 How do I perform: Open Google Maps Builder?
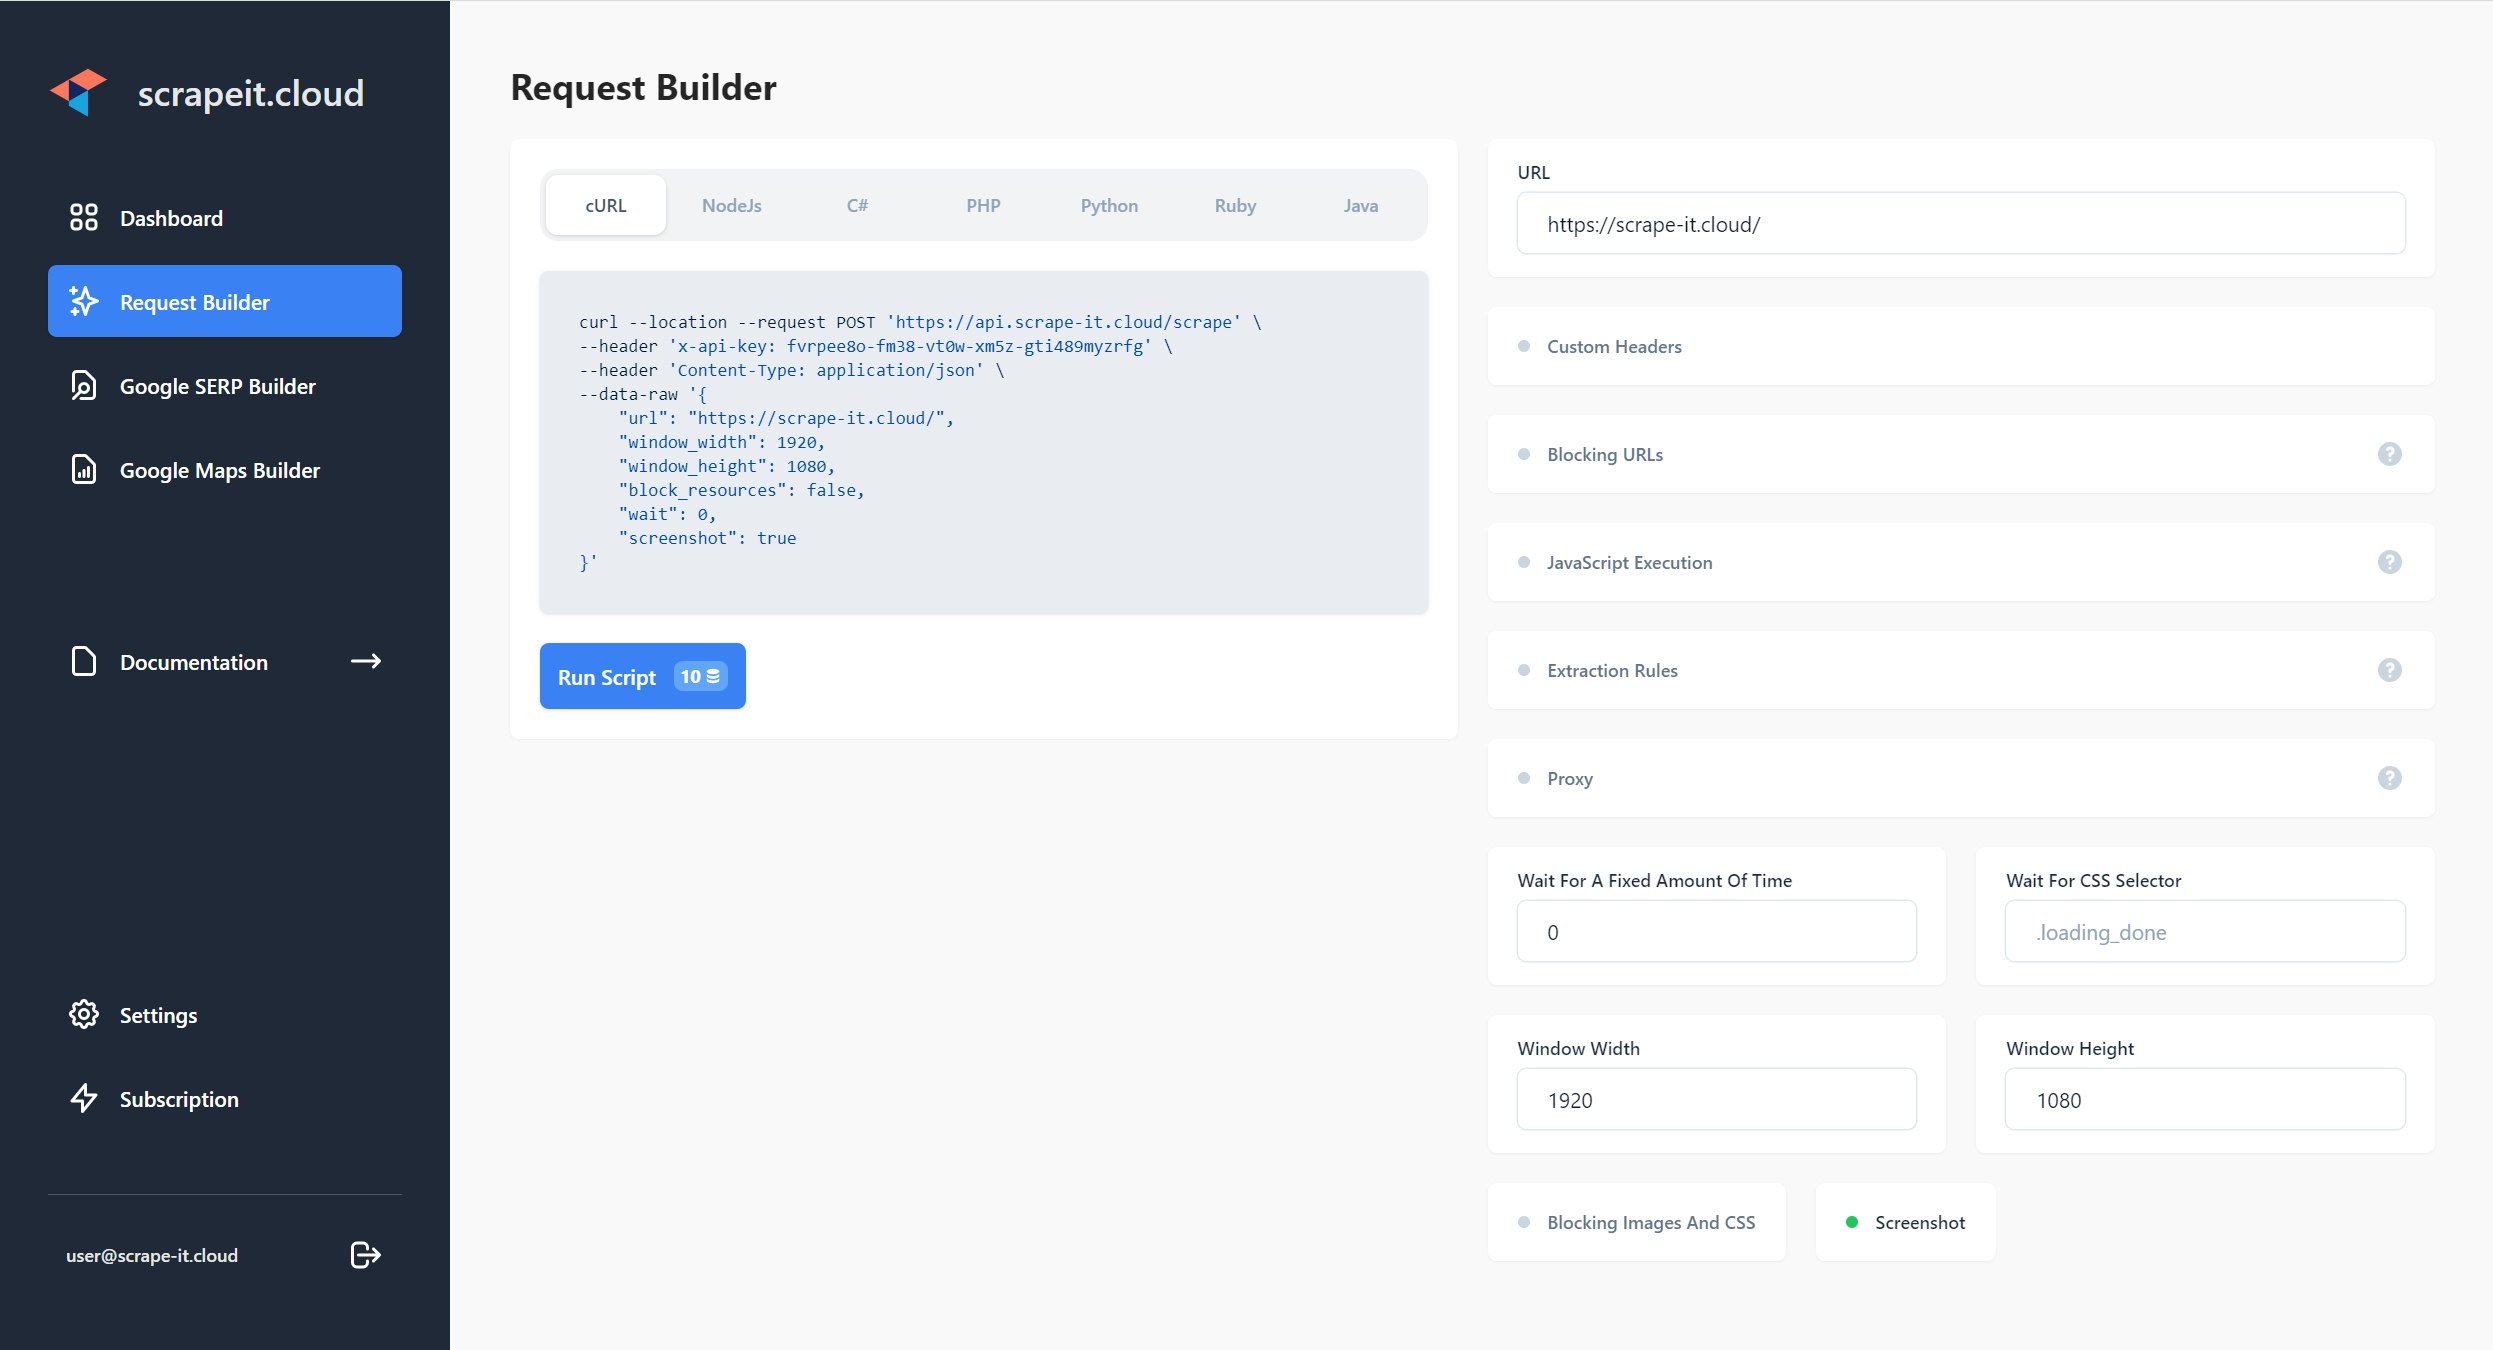[x=225, y=470]
